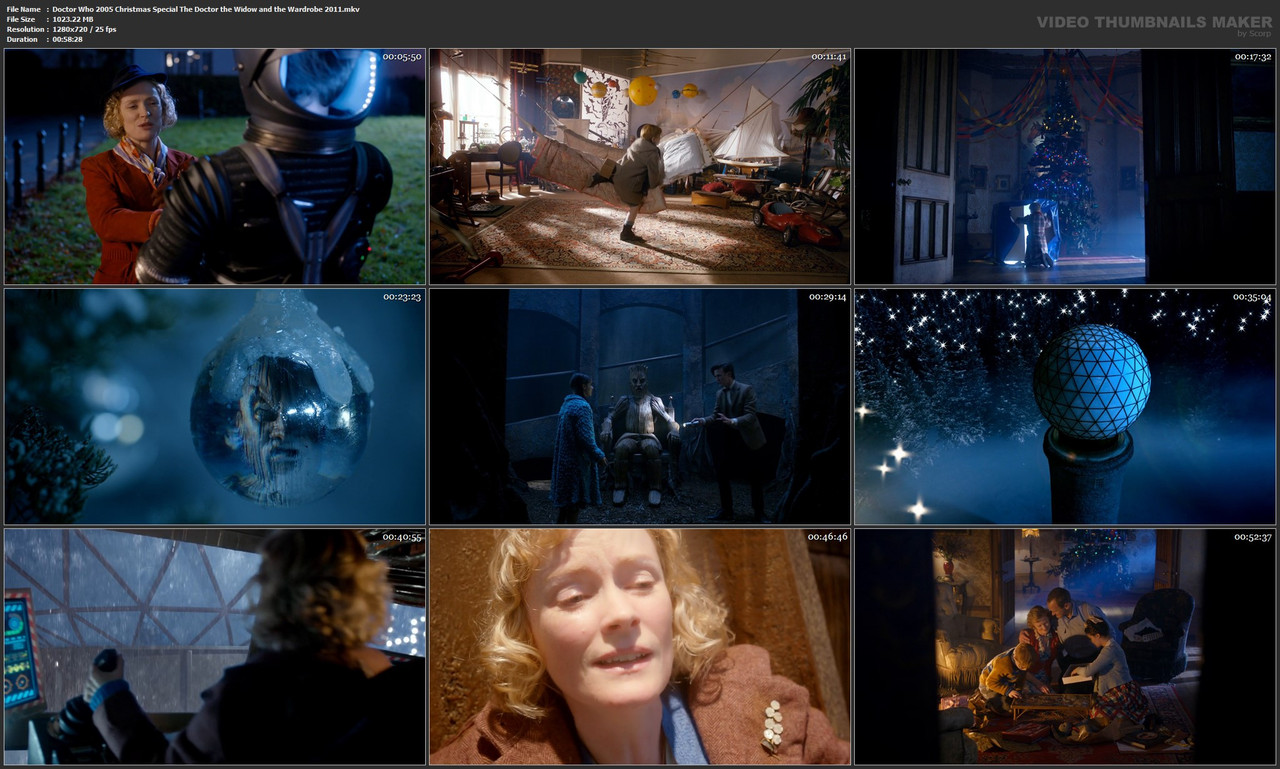Screen dimensions: 1280x769
Task: Select the cockpit scene thumbnail at 00:40:55
Action: (x=214, y=645)
